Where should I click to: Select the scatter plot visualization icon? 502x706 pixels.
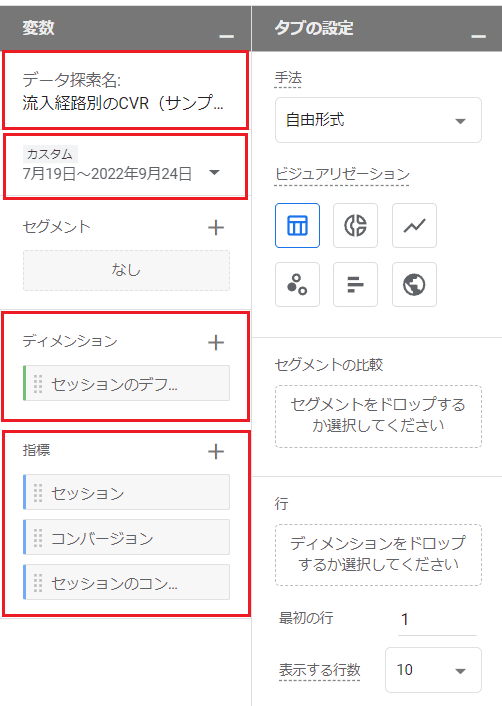[297, 284]
